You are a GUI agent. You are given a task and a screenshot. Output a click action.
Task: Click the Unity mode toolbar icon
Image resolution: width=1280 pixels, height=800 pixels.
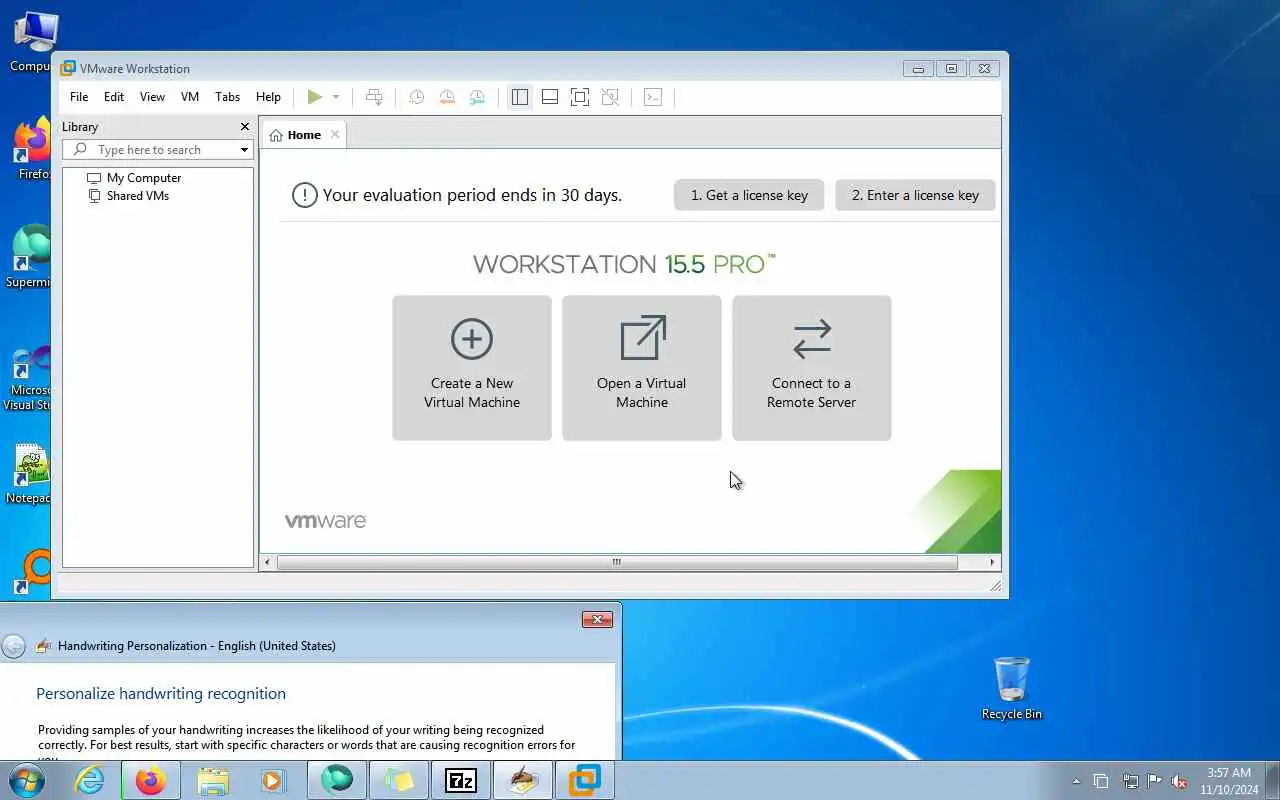[x=610, y=97]
